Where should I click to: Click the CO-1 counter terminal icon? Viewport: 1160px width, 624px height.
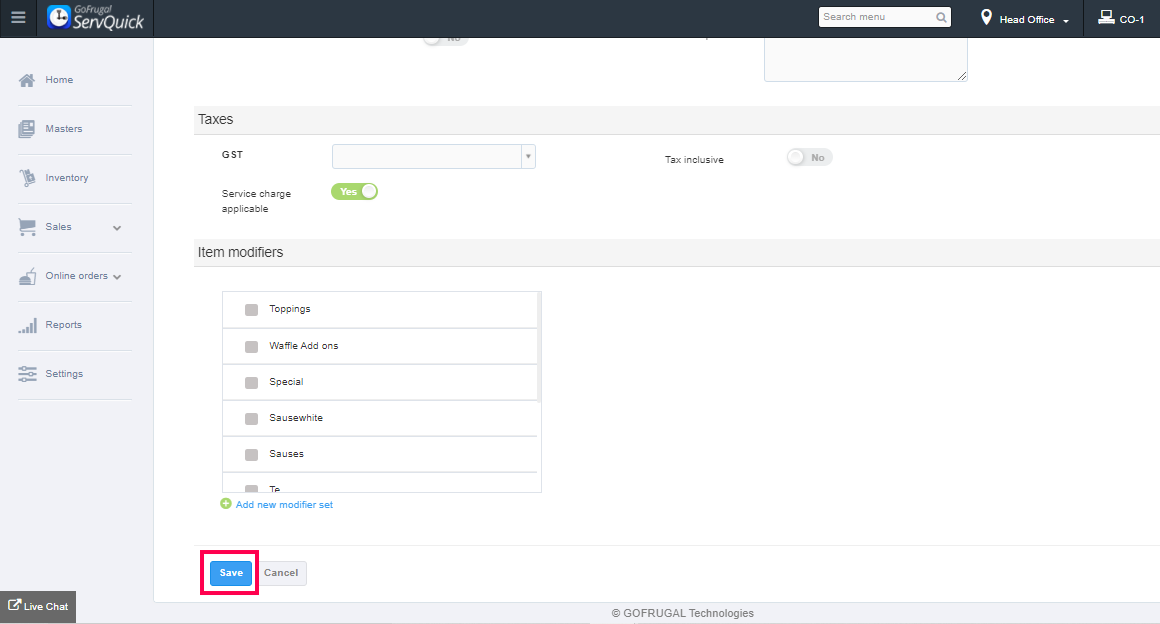[1106, 17]
